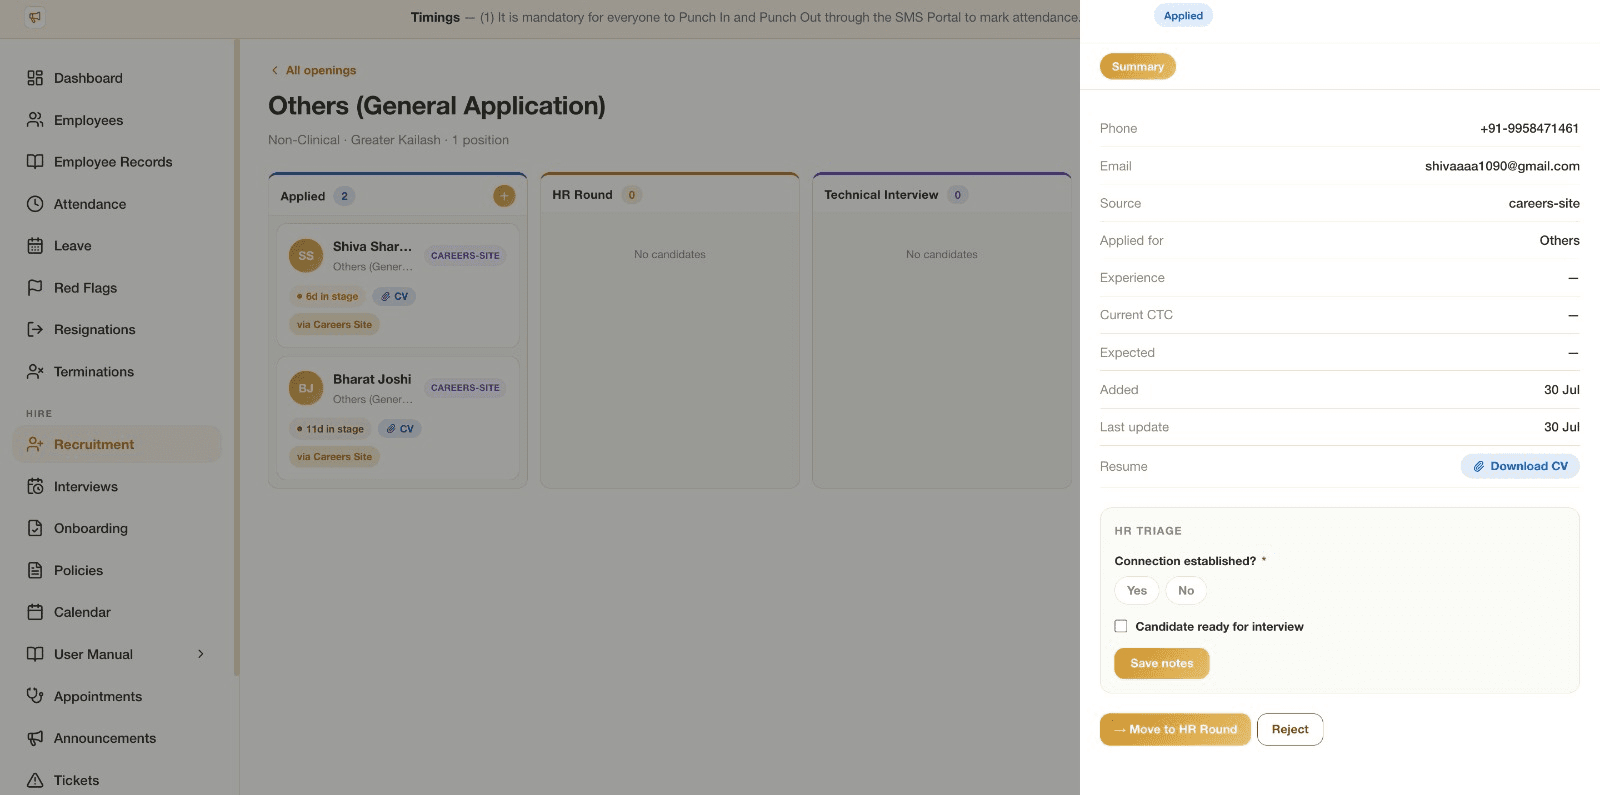This screenshot has width=1600, height=795.
Task: Click Move to HR Round button
Action: pos(1175,729)
